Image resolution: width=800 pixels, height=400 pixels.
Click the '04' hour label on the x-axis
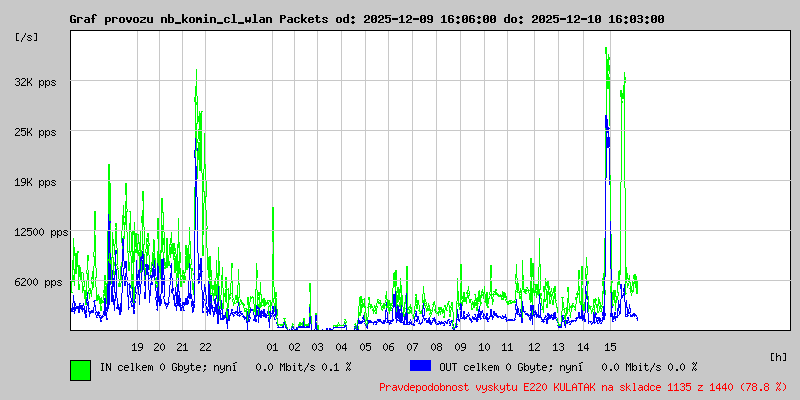341,347
